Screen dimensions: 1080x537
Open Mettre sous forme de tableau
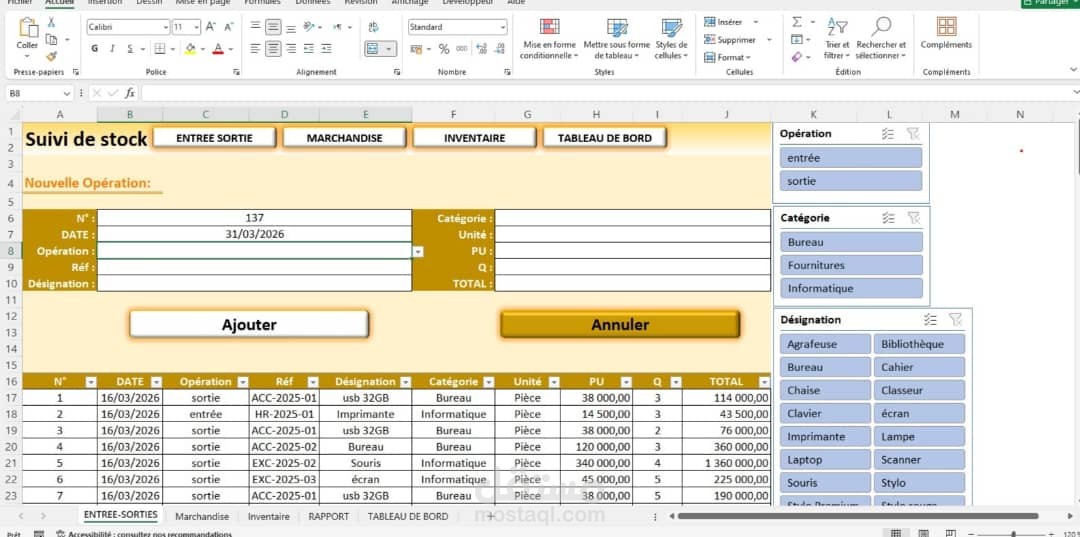(616, 39)
